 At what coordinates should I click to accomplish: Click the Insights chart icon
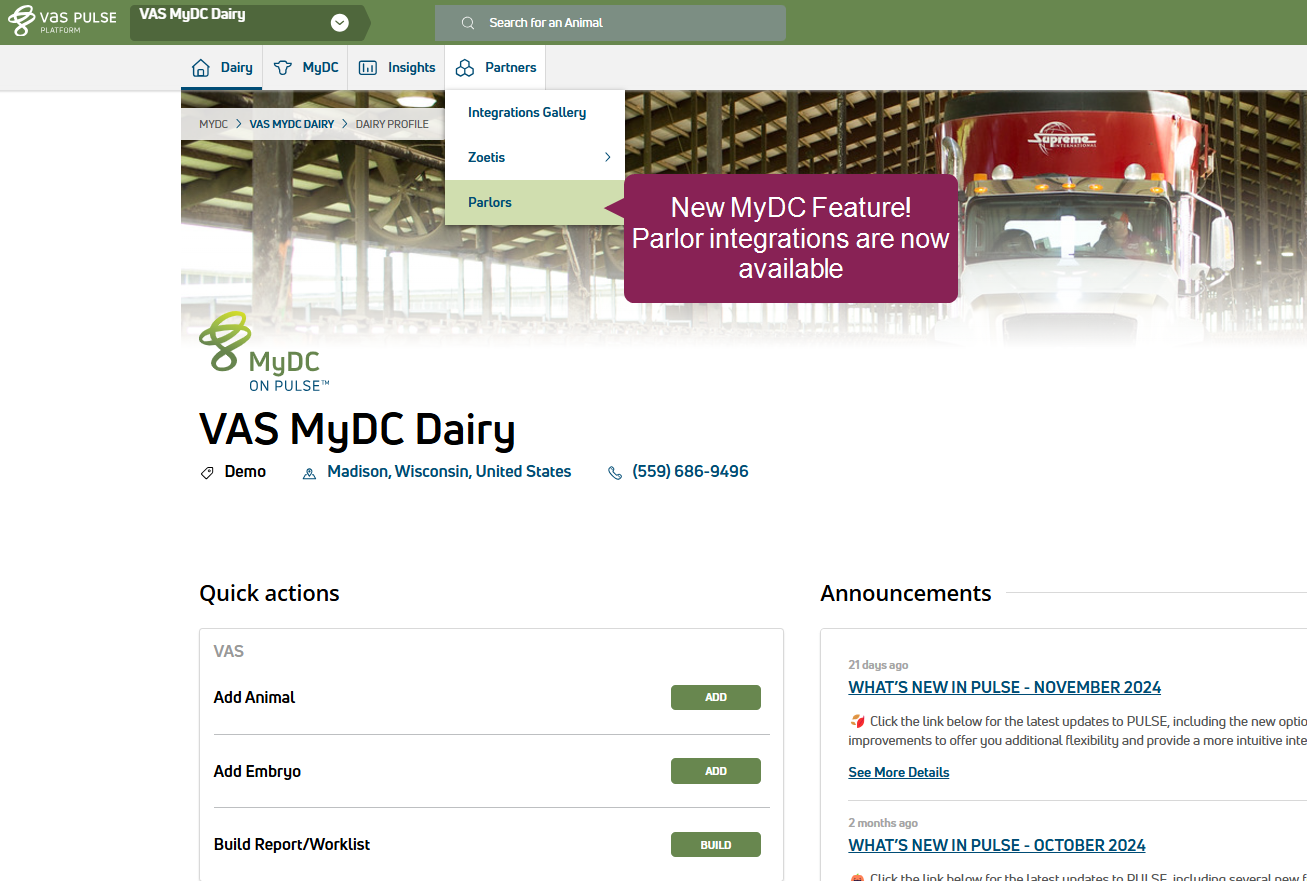click(368, 68)
